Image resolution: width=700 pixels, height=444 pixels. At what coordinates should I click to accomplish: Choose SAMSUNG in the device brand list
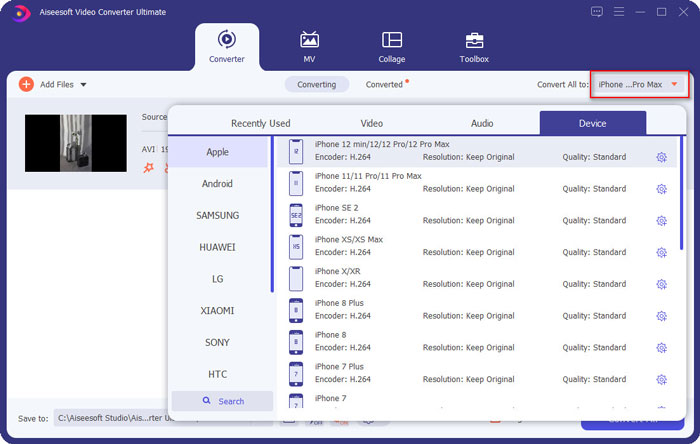pyautogui.click(x=217, y=215)
